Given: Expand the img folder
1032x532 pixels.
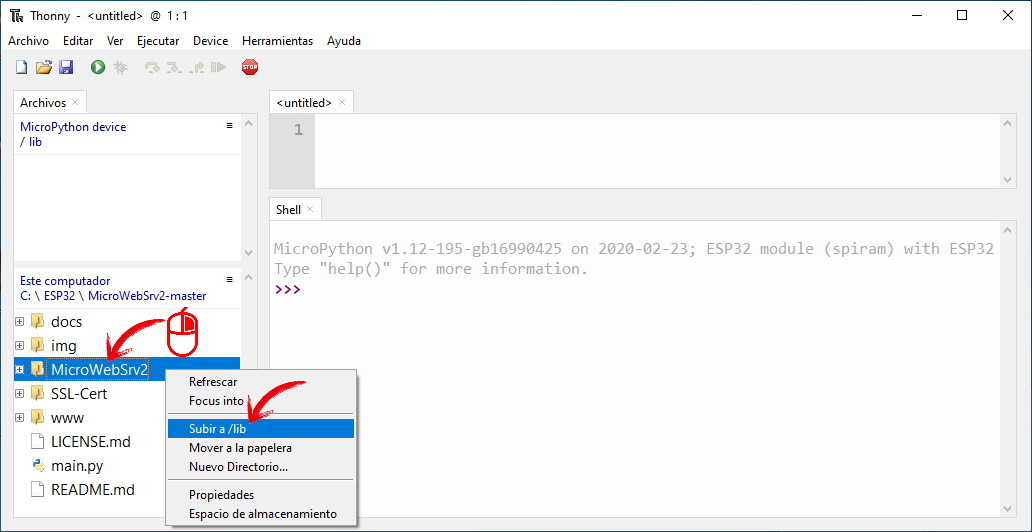Looking at the screenshot, I should tap(20, 346).
